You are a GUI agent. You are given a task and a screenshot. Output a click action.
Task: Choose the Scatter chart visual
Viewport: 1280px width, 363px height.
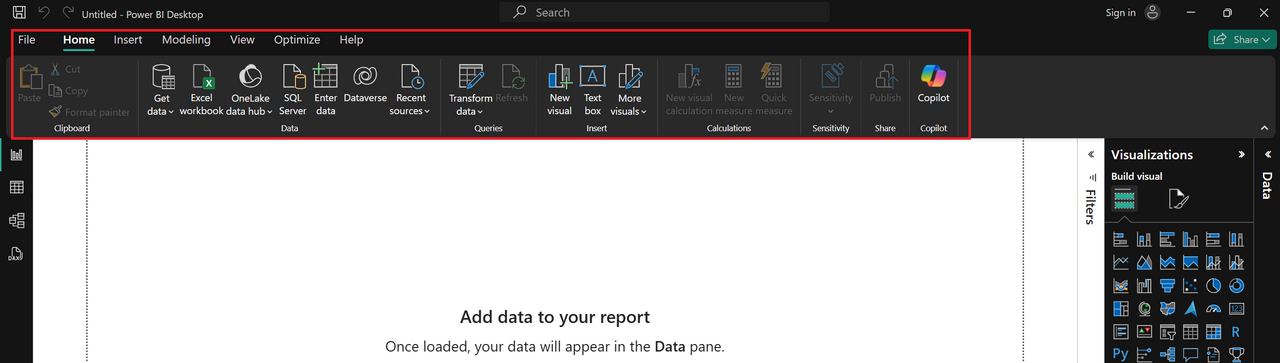coord(1190,286)
